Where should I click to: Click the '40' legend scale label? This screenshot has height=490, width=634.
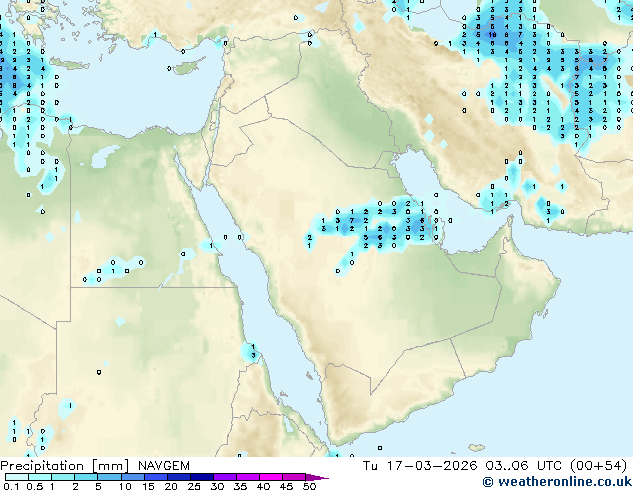[x=263, y=486]
